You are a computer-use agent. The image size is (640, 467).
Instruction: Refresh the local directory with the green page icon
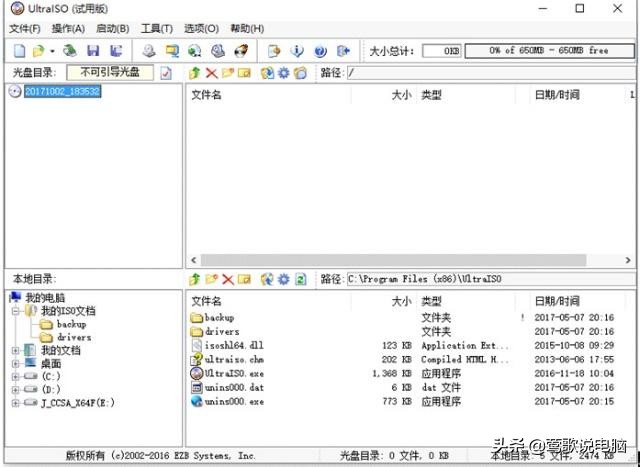coord(300,279)
